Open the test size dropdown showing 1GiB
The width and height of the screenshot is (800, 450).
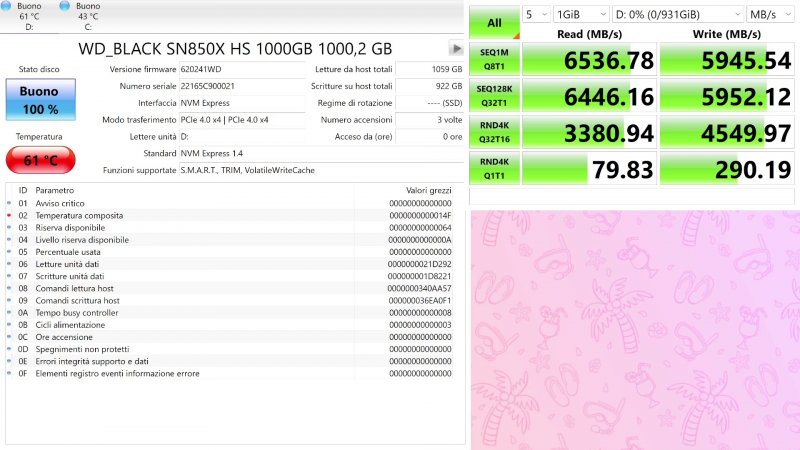pyautogui.click(x=581, y=14)
